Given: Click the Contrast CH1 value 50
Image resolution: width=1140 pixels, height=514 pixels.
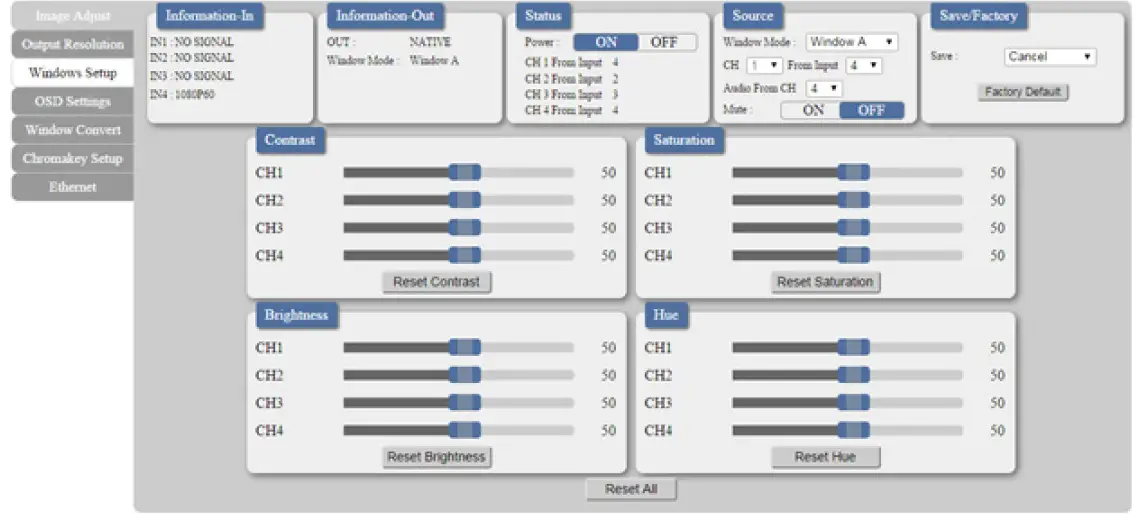Looking at the screenshot, I should click(609, 173).
